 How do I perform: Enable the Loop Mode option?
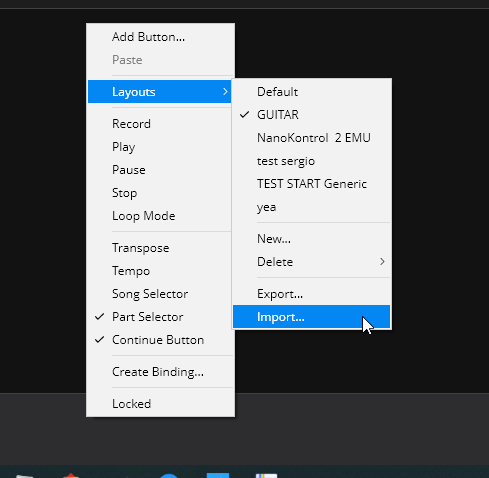tap(159, 216)
